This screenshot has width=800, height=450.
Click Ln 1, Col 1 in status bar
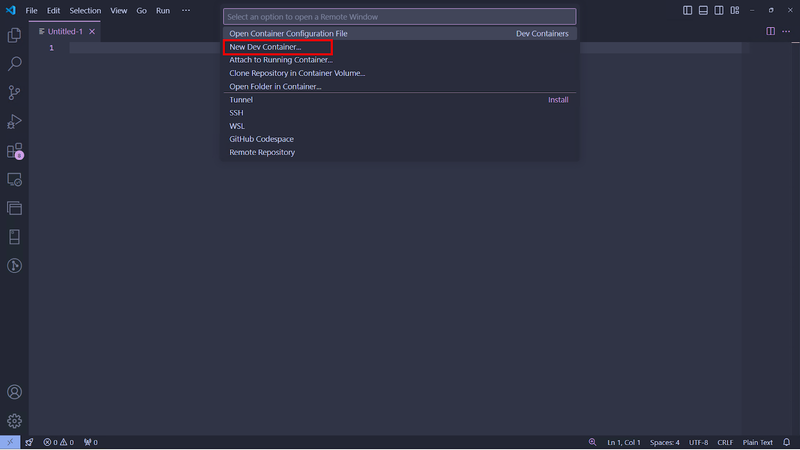click(x=623, y=442)
